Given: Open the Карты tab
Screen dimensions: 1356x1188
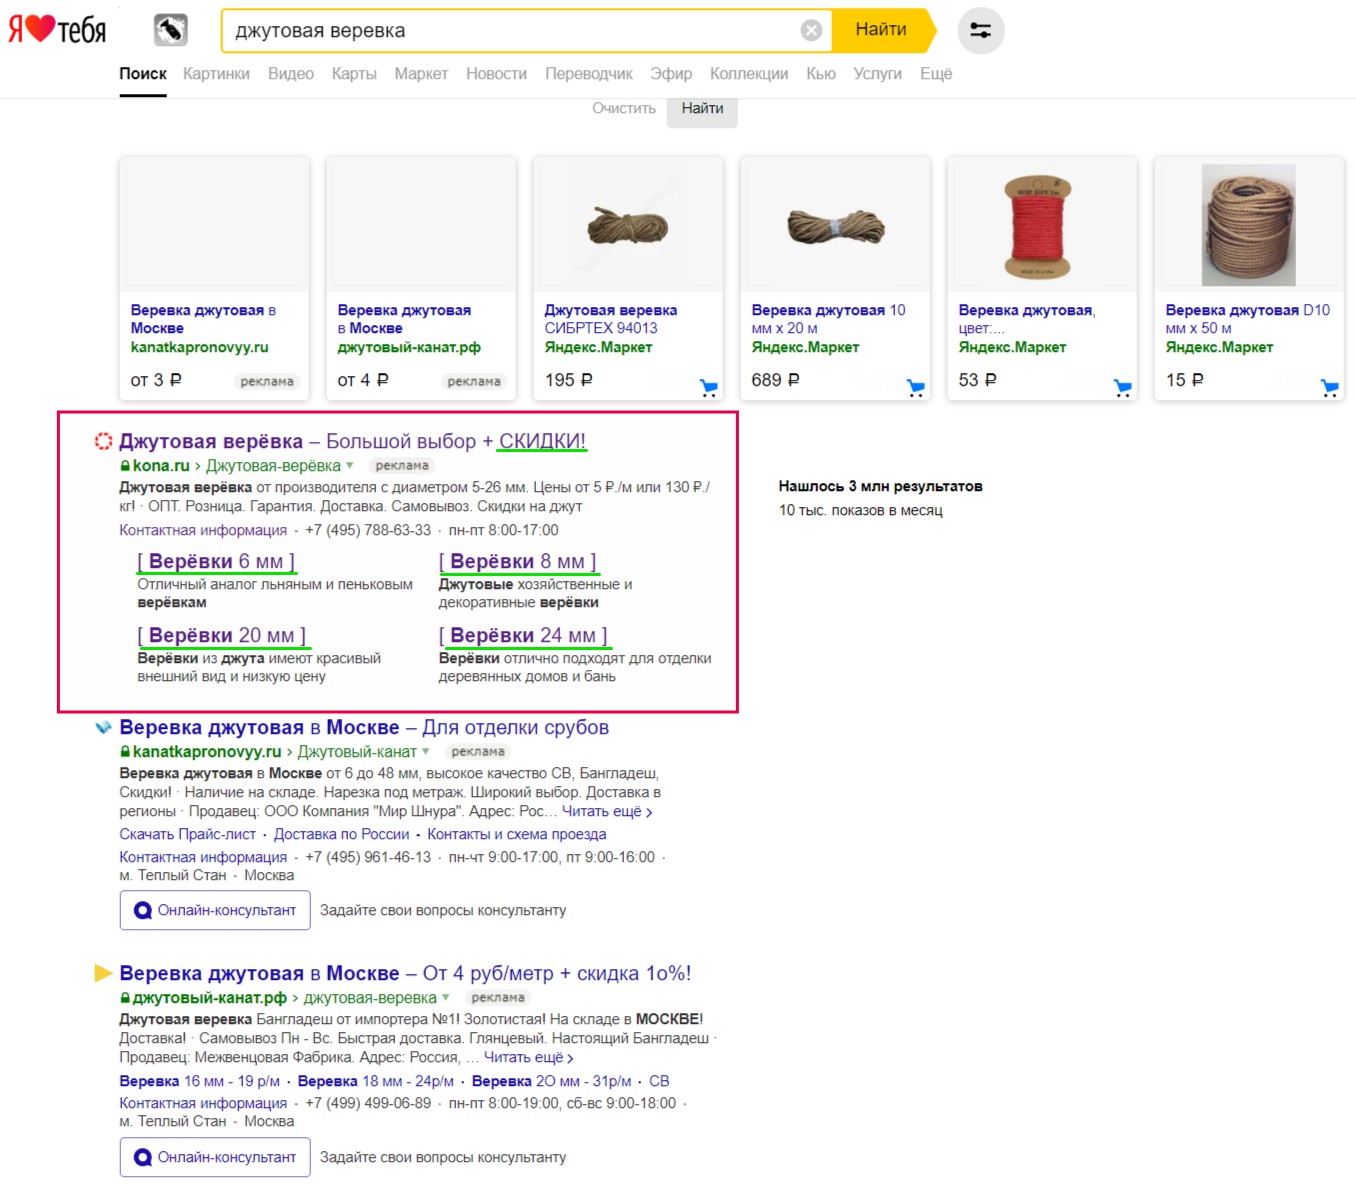Looking at the screenshot, I should (x=354, y=74).
